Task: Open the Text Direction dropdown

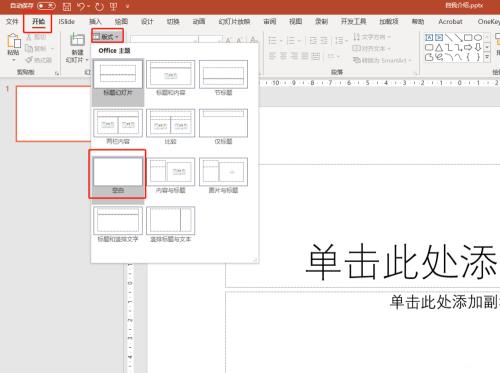Action: point(372,37)
